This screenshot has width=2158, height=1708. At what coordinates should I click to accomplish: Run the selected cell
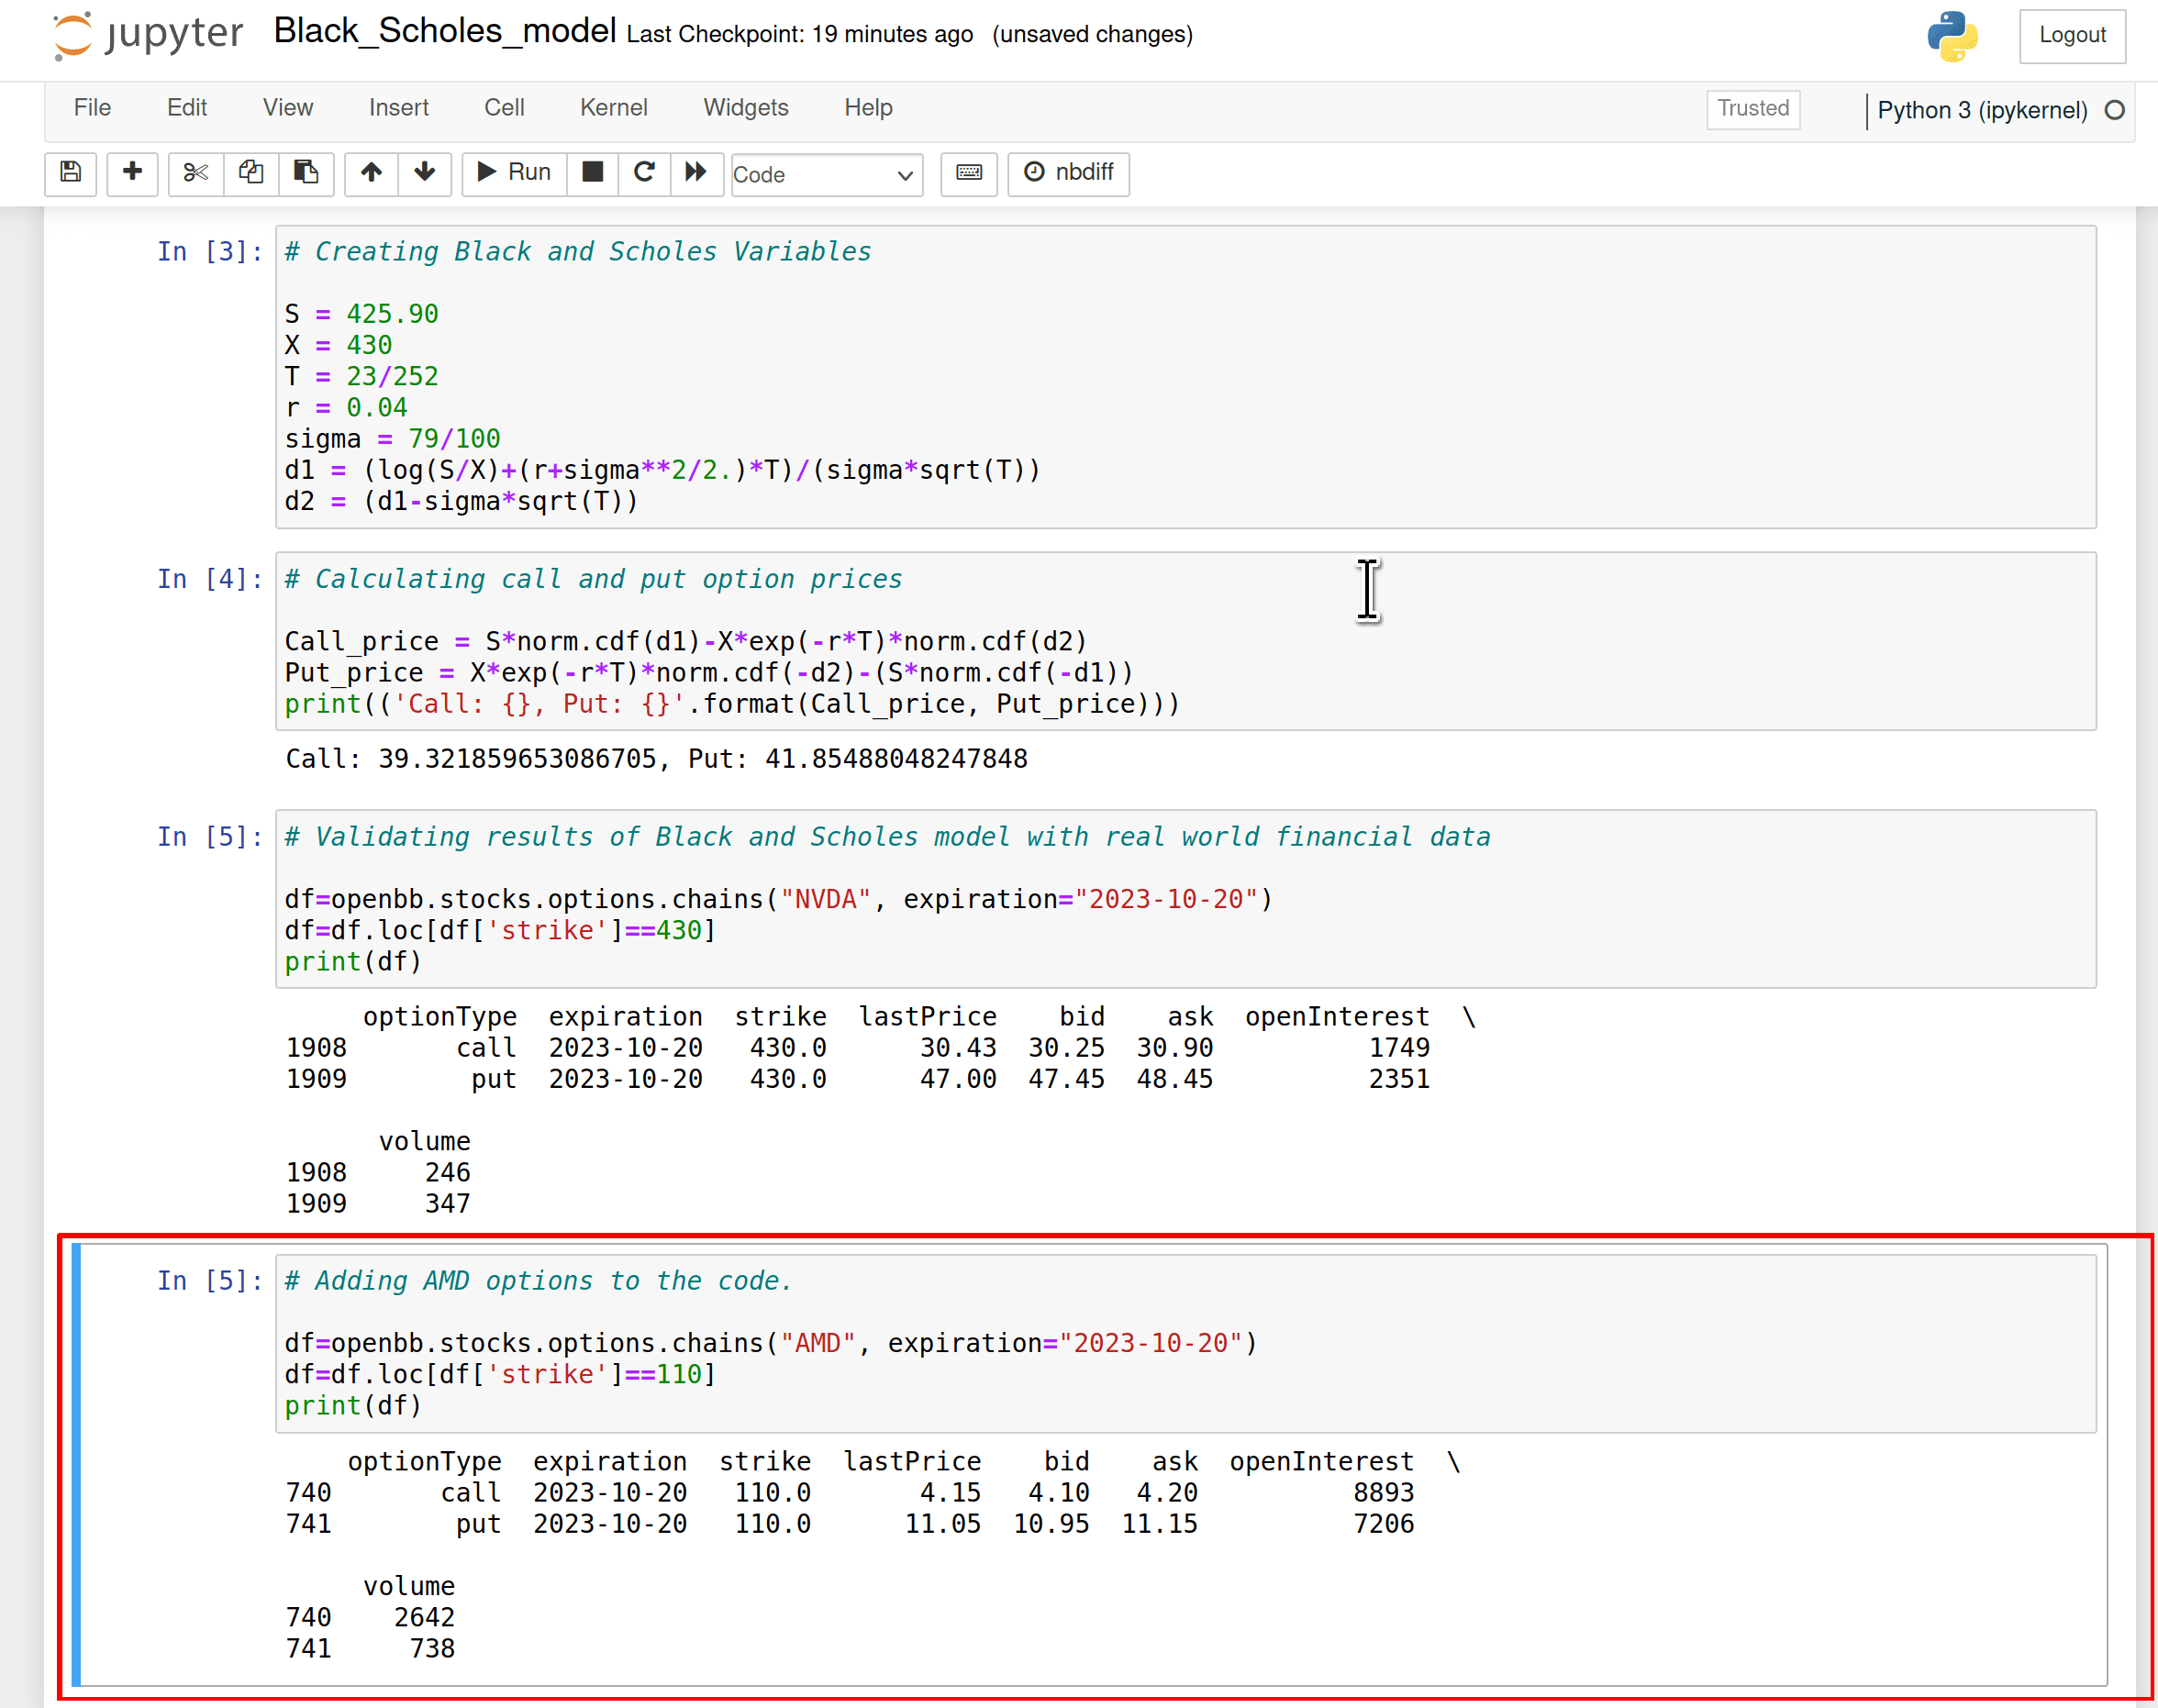click(x=514, y=173)
